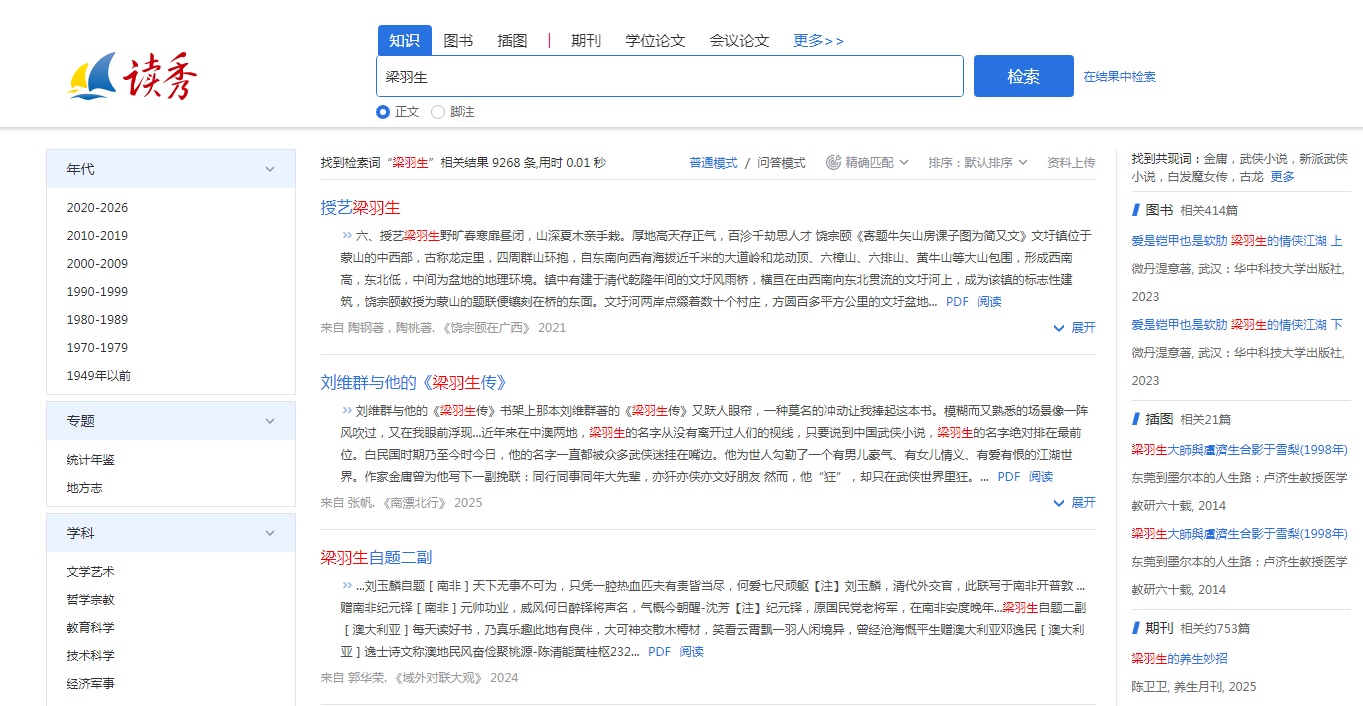Filter by subject 经济军事

91,684
